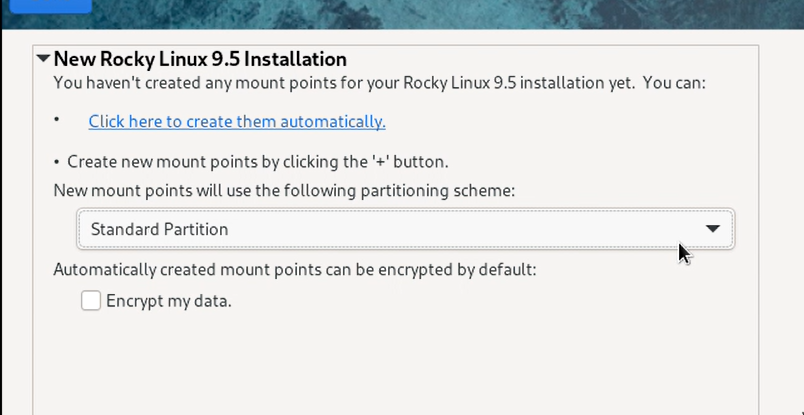Click the "can be encrypted by default" description
804x415 pixels.
(295, 269)
